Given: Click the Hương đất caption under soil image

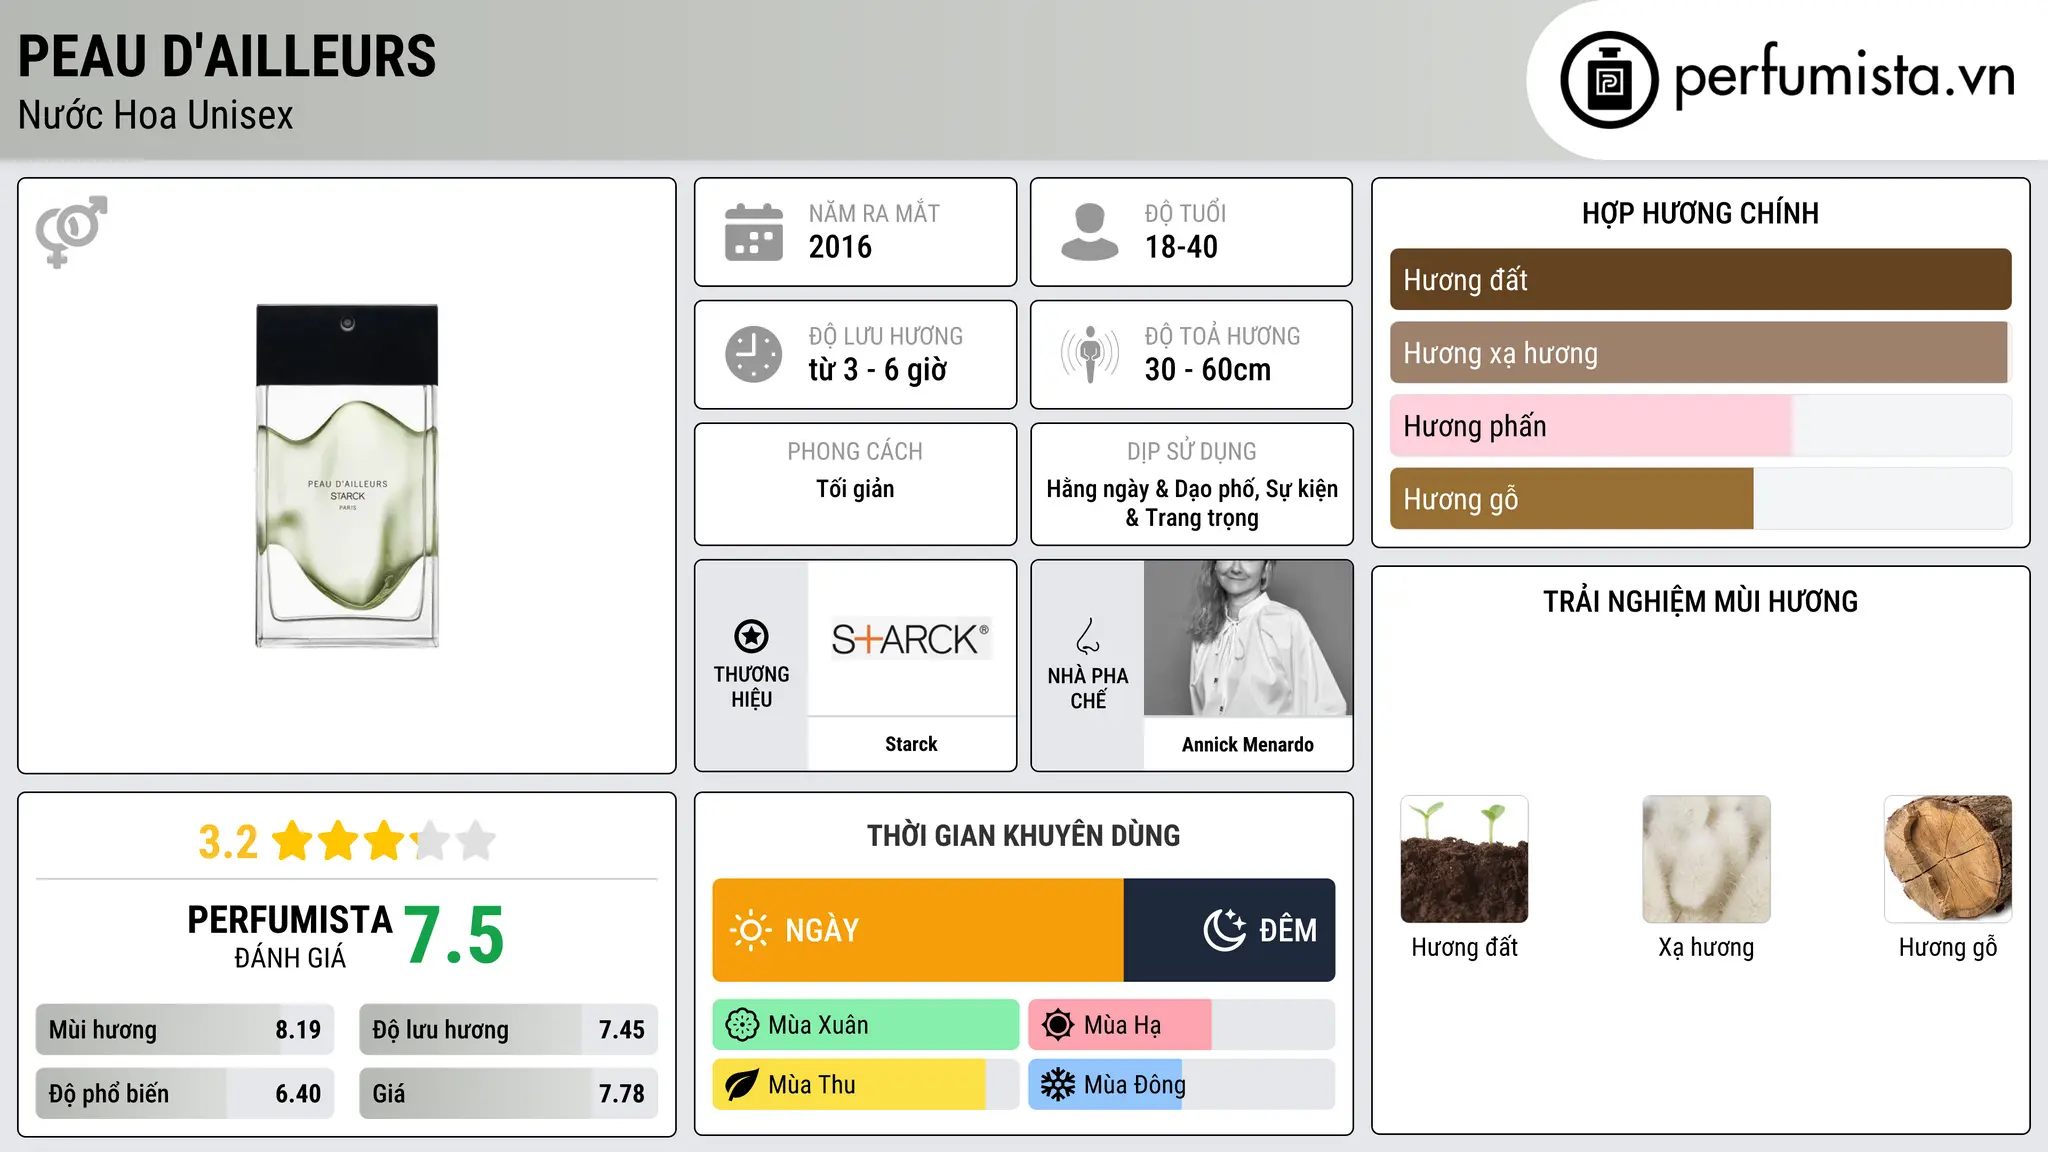Looking at the screenshot, I should pos(1464,947).
